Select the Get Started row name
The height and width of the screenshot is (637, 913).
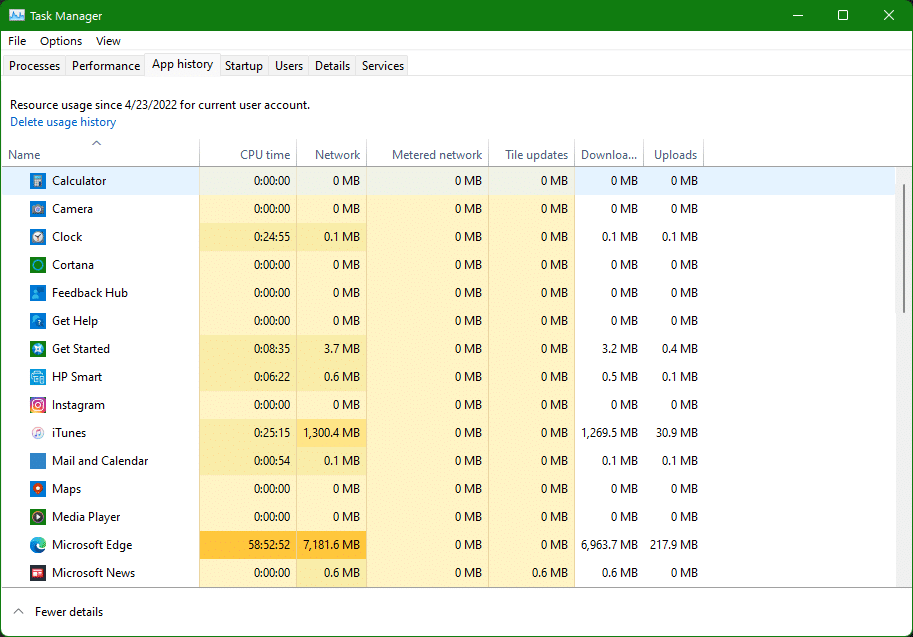click(x=81, y=349)
